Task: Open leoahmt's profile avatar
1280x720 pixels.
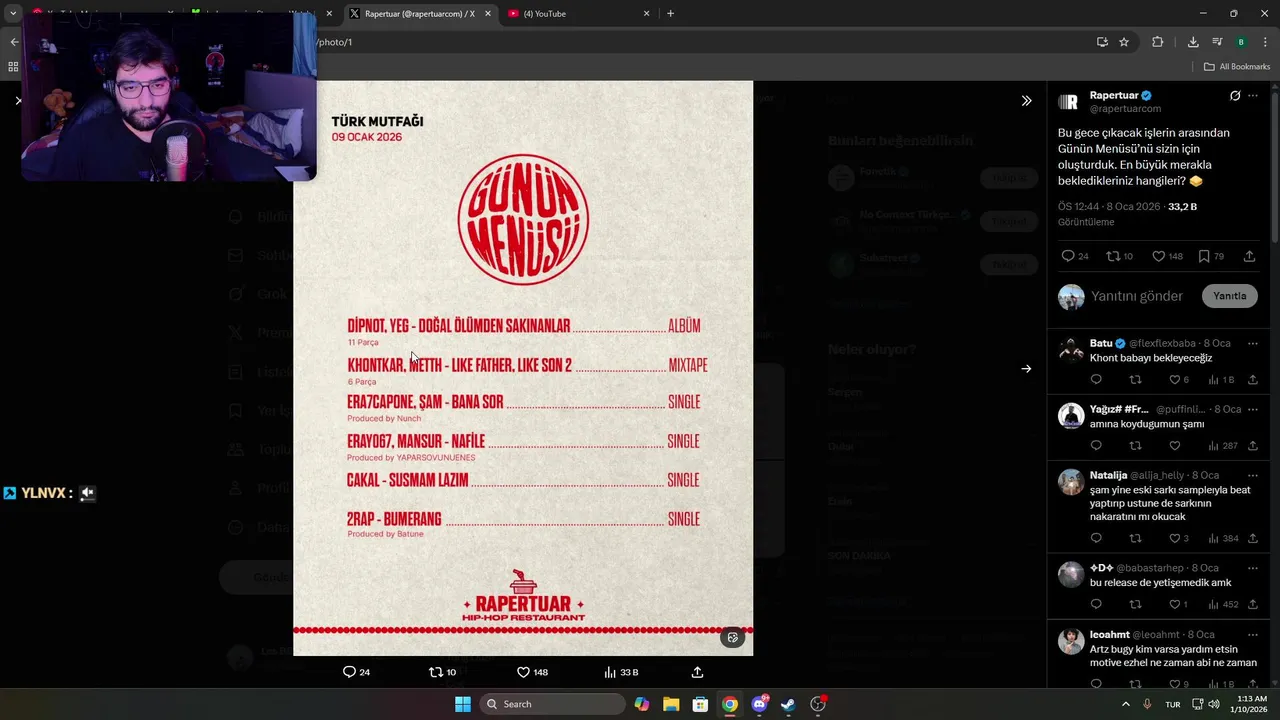Action: 1071,641
